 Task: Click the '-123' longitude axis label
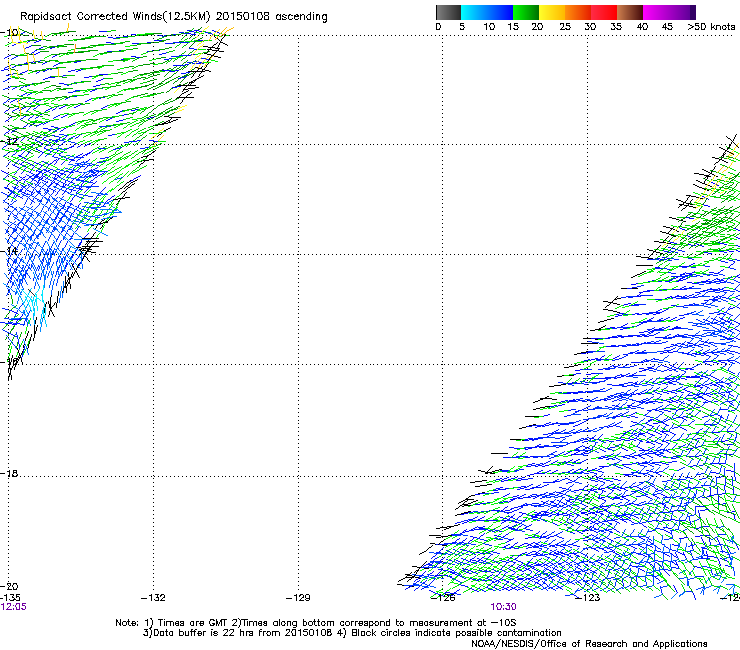point(588,598)
